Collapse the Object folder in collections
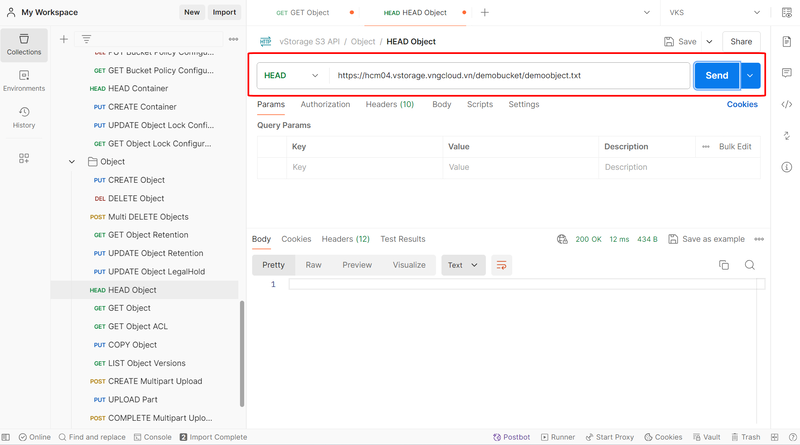This screenshot has width=800, height=445. tap(72, 162)
